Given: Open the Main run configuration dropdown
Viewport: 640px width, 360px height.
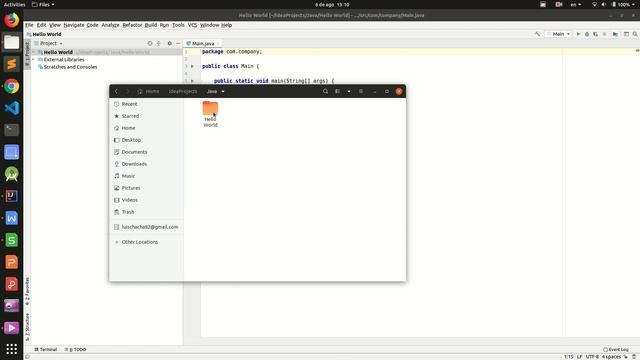Looking at the screenshot, I should point(559,34).
